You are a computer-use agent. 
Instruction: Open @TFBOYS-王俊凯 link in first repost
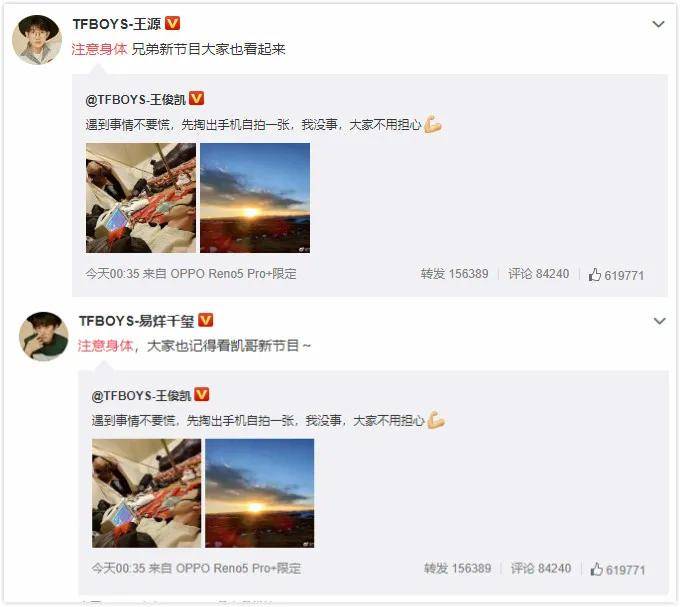click(x=136, y=100)
